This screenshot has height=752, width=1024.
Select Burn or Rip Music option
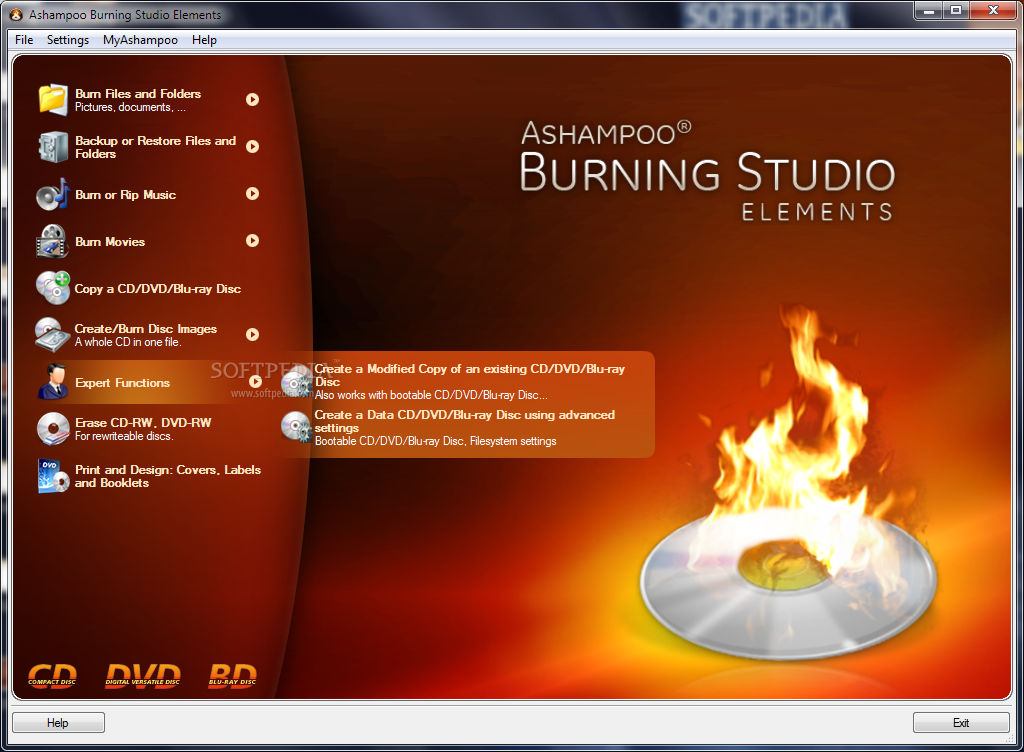125,195
